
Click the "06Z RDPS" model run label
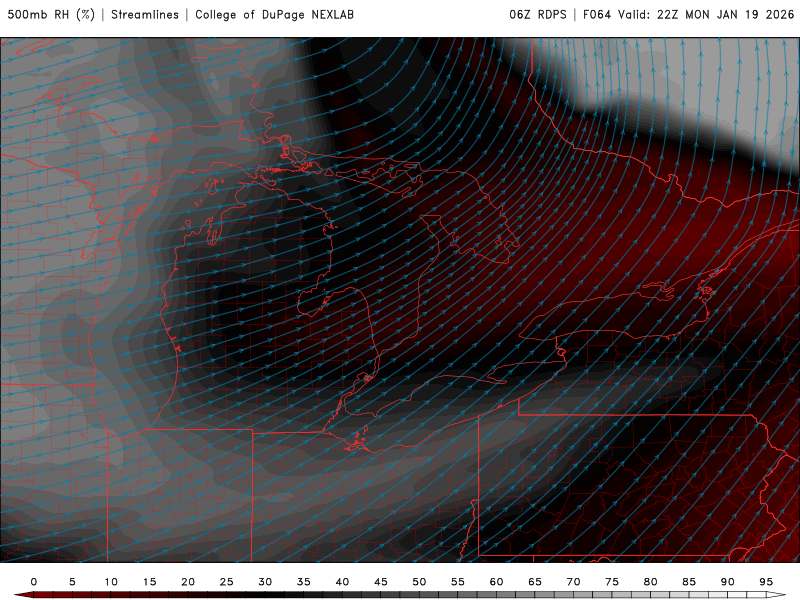point(538,14)
